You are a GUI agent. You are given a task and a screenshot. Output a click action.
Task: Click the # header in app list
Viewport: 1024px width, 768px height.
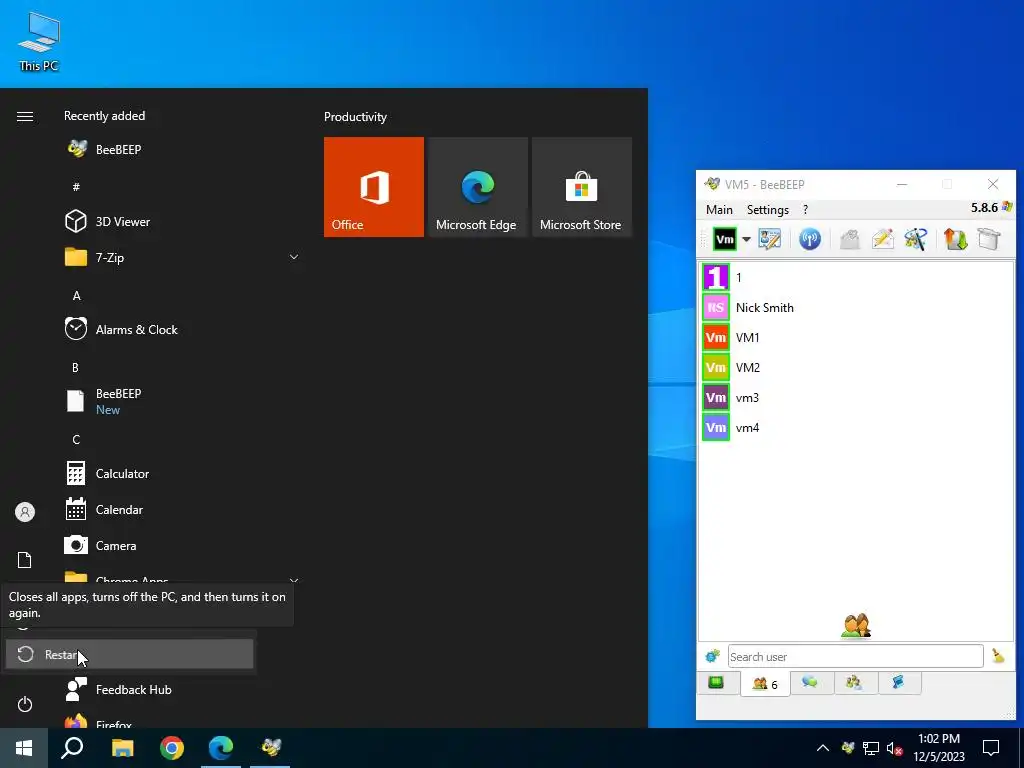tap(76, 187)
